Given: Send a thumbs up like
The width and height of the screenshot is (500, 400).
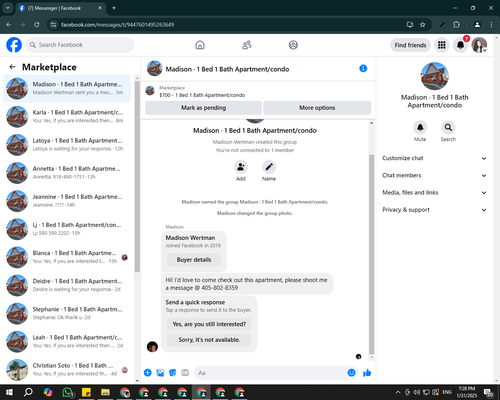Looking at the screenshot, I should 367,373.
